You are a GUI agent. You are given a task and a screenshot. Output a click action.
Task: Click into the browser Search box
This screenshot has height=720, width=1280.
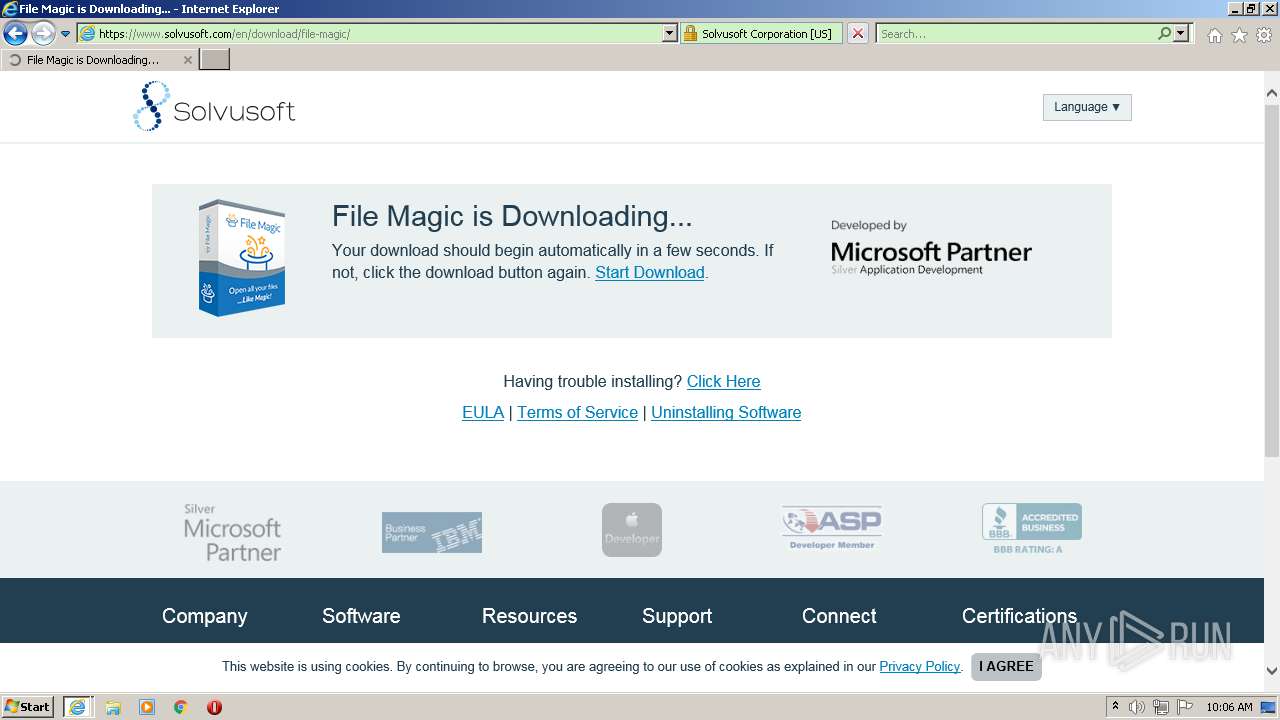(x=1016, y=33)
